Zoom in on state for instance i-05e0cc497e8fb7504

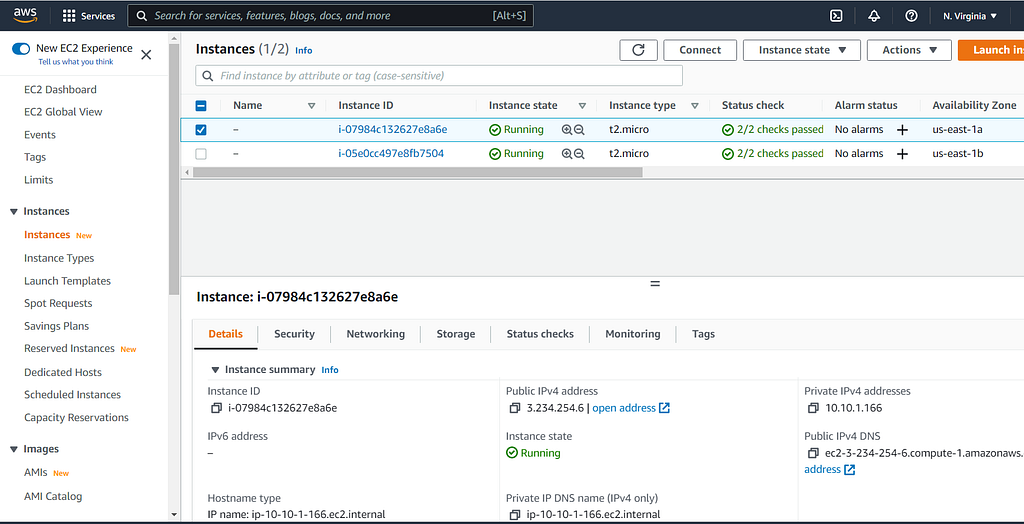coord(567,154)
